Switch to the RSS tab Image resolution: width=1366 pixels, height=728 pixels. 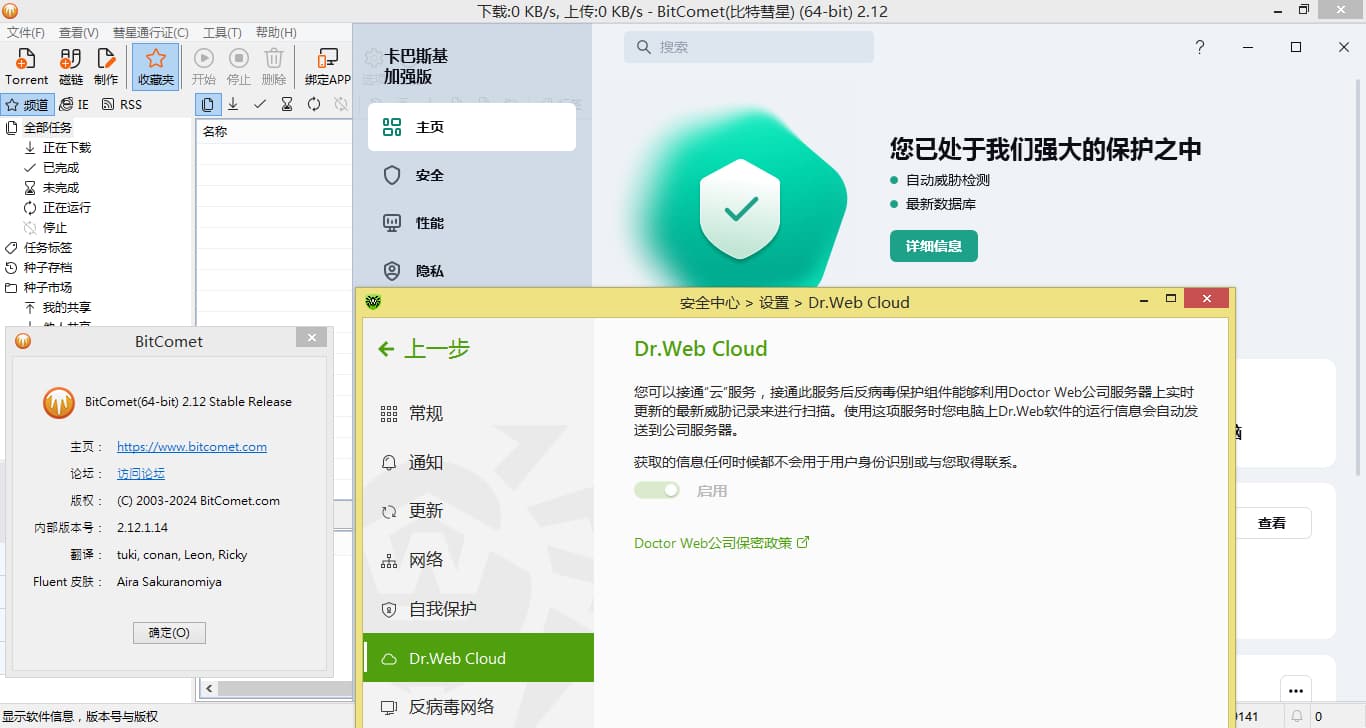[122, 104]
